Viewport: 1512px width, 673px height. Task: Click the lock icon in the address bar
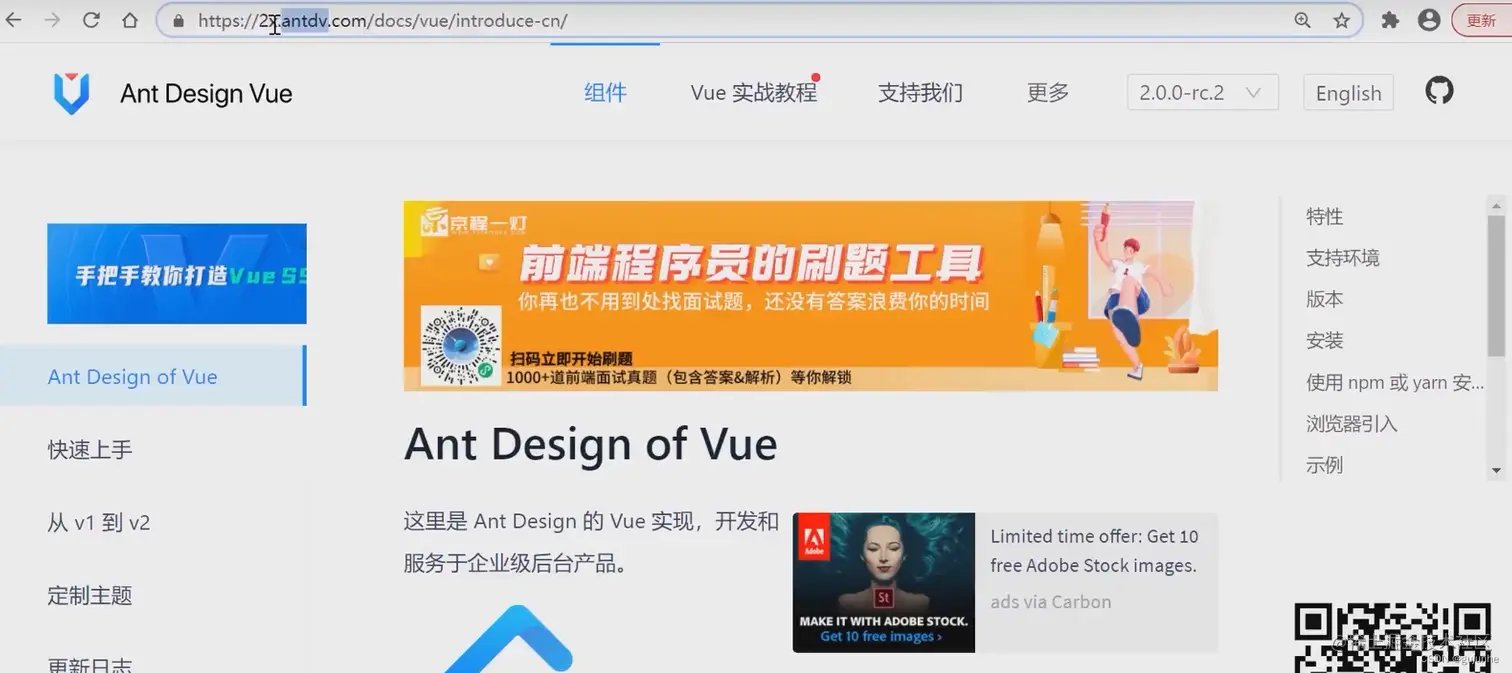pyautogui.click(x=178, y=20)
